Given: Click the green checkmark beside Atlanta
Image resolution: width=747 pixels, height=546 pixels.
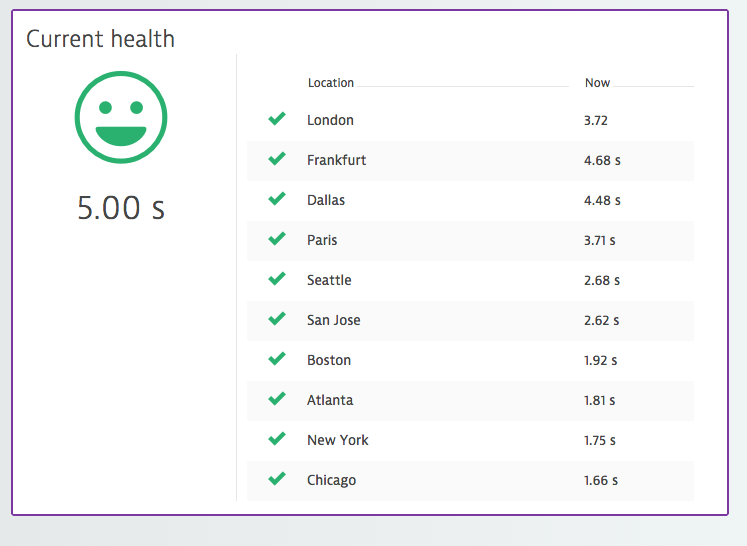Looking at the screenshot, I should [x=277, y=398].
